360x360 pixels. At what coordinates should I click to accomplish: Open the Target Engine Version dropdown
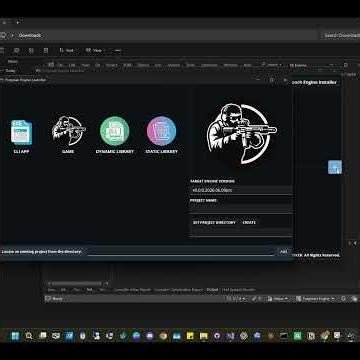241,190
